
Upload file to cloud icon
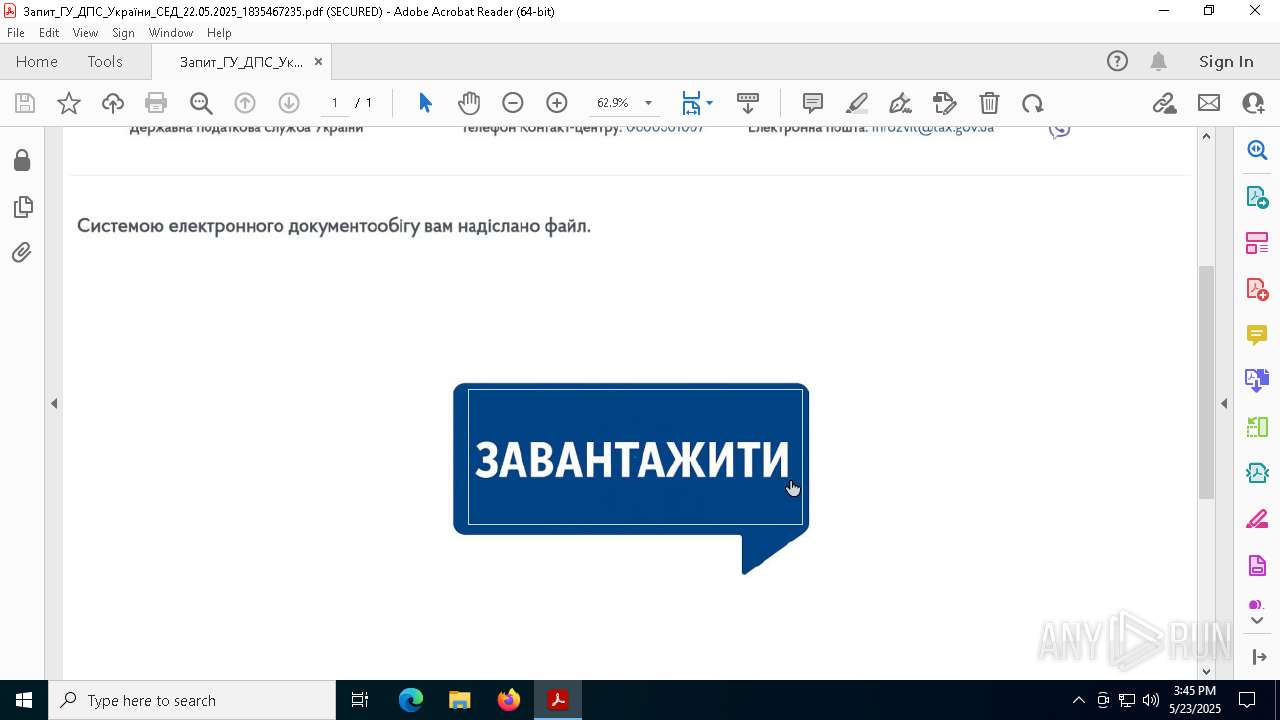[113, 103]
